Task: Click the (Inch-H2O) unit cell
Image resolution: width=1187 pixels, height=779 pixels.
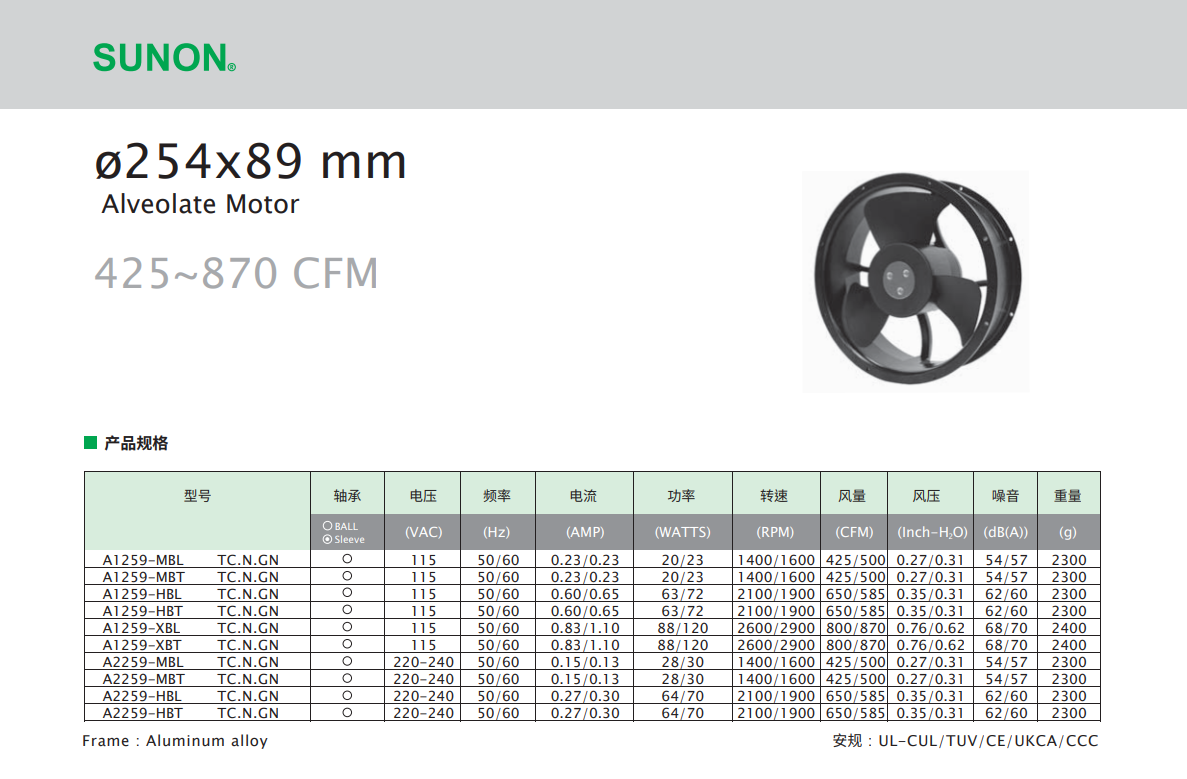Action: pos(932,532)
